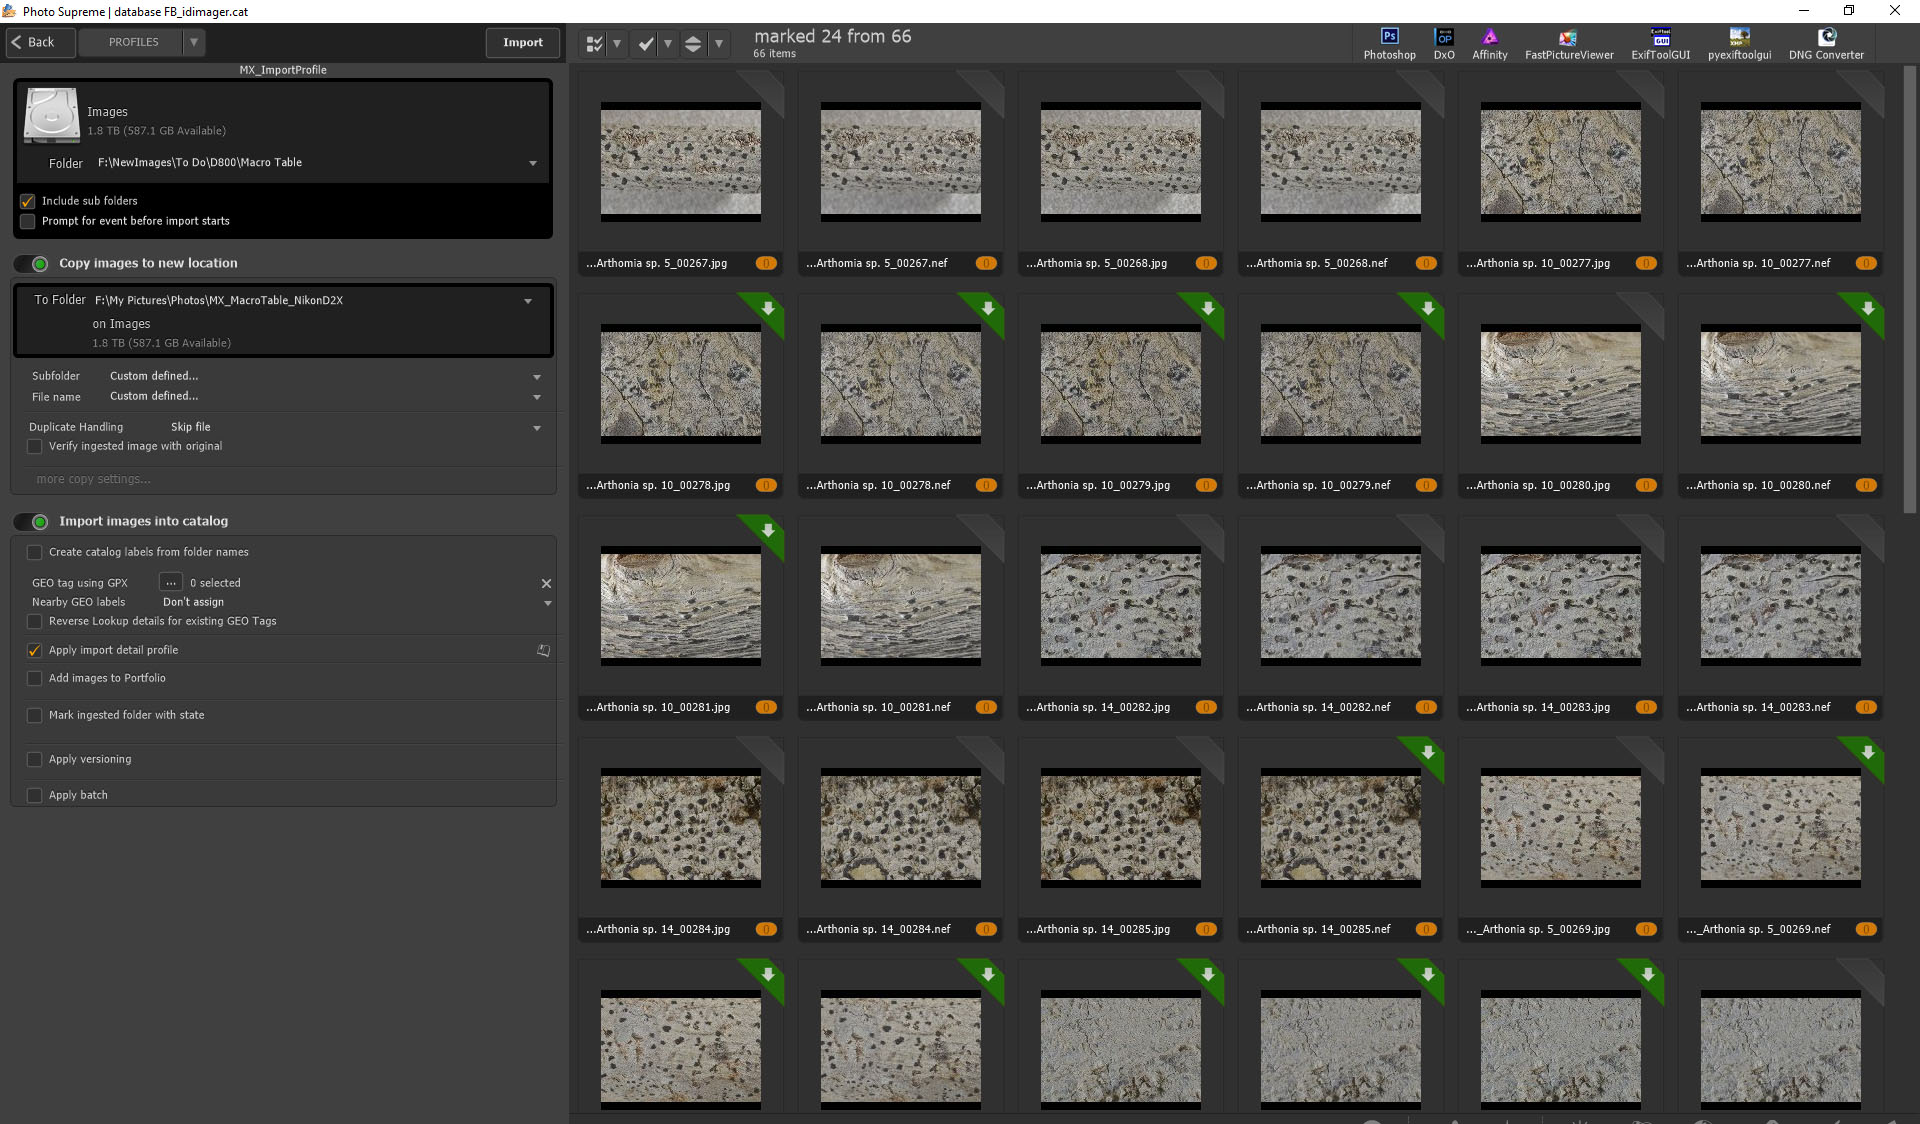Toggle Import images into catalog switch
Screen dimensions: 1920x1124
click(x=32, y=522)
